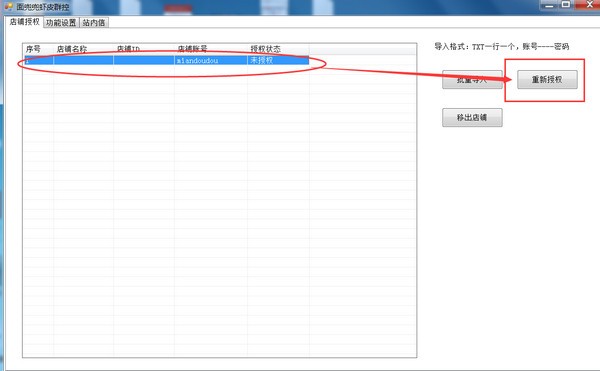Image resolution: width=600 pixels, height=371 pixels.
Task: Click the blank header right of 授权状态
Action: click(362, 49)
